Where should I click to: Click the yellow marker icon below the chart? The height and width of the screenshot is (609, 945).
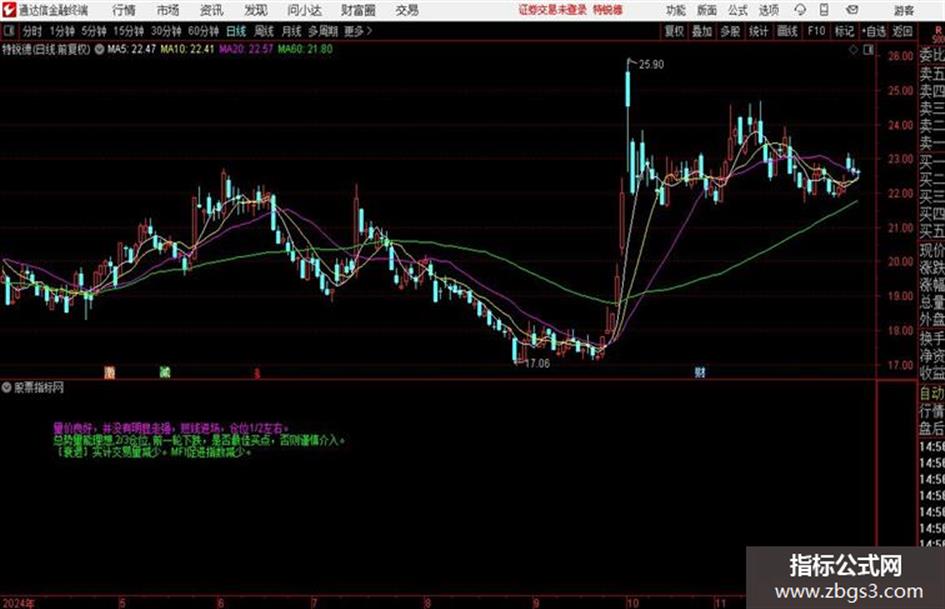click(109, 372)
